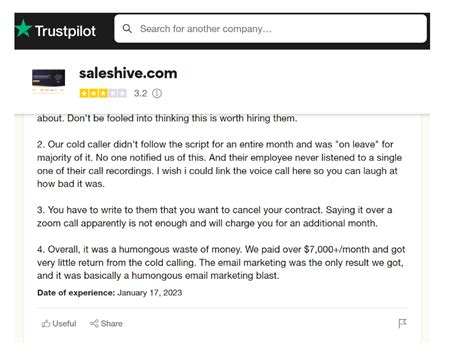Click the search magnifier icon

click(x=127, y=29)
